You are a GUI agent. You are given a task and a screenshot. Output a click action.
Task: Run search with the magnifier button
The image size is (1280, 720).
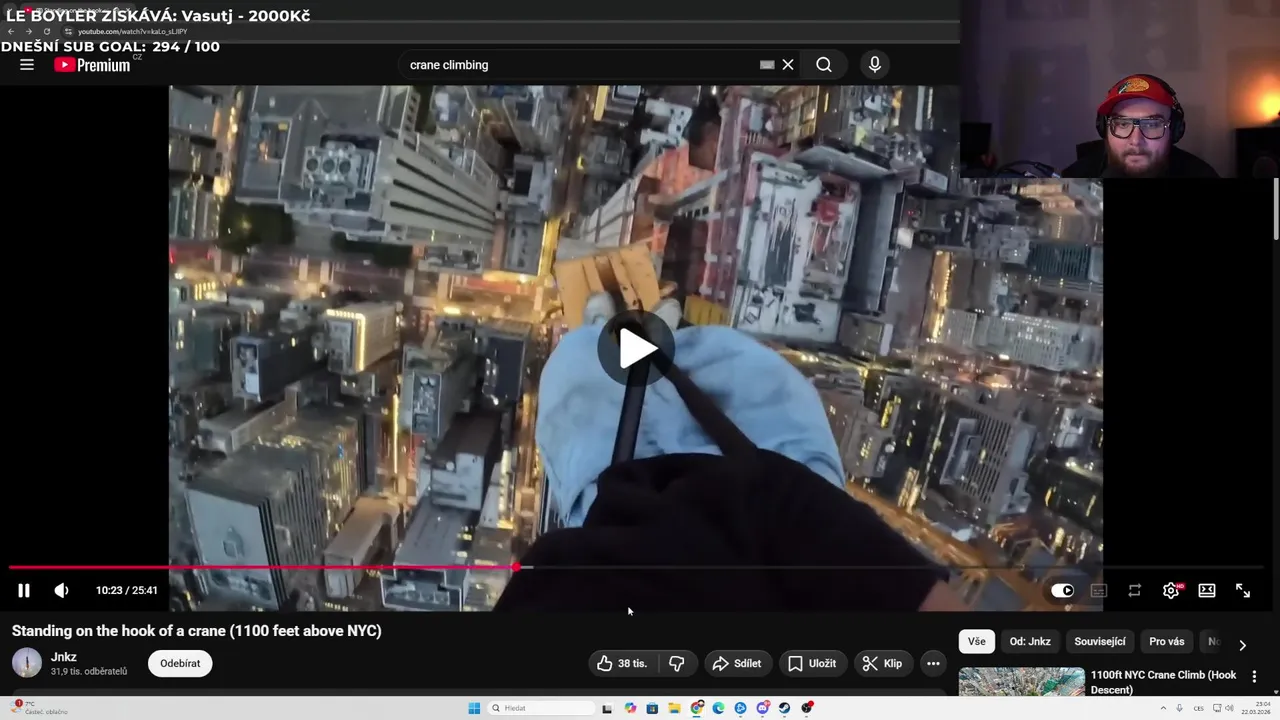click(824, 65)
